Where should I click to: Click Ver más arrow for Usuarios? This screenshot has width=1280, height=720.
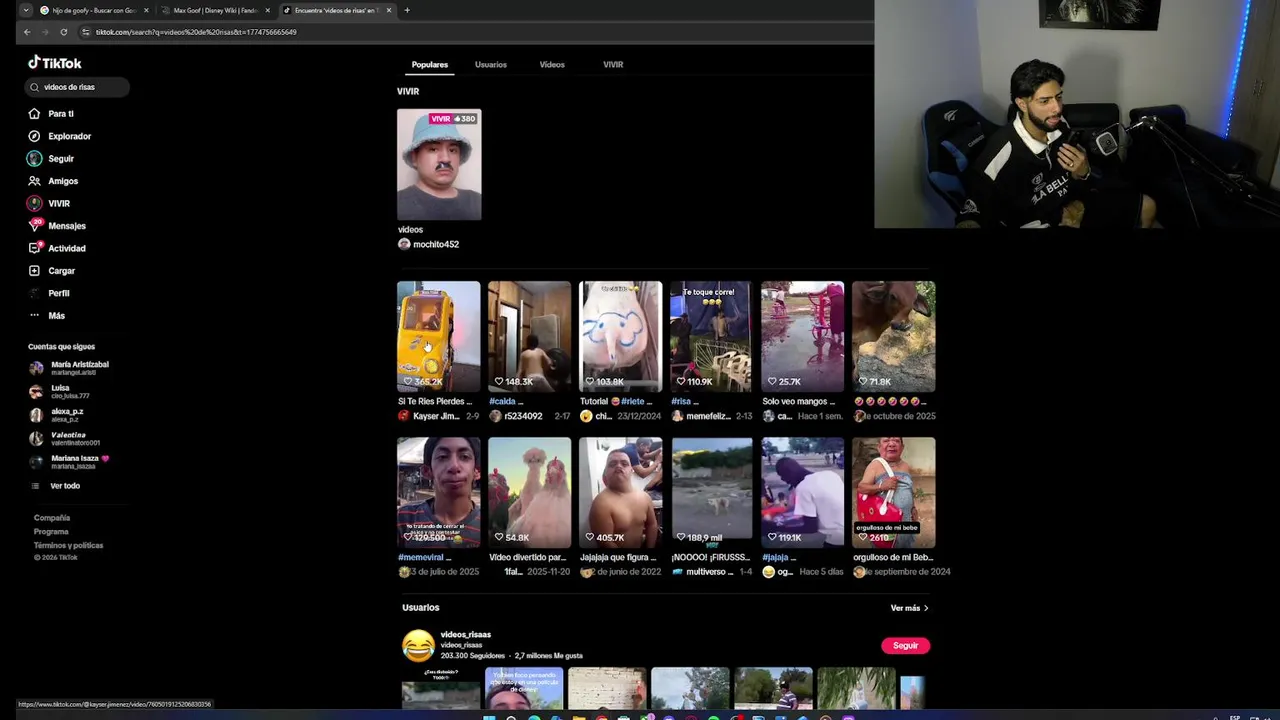click(926, 608)
